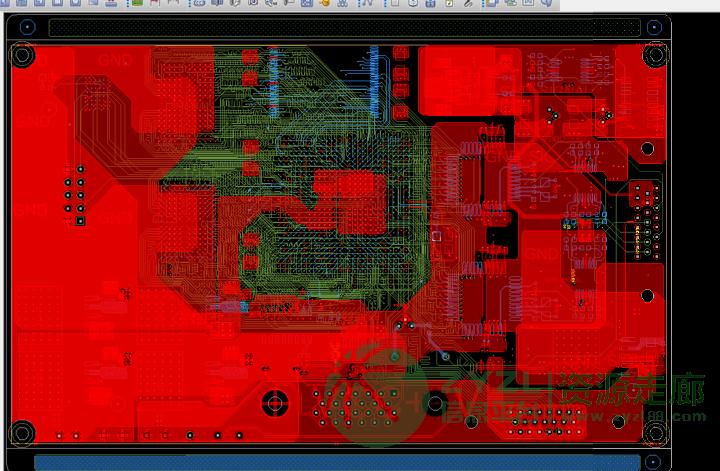Click the top-left corner fiducial mark
The width and height of the screenshot is (720, 471).
(27, 27)
